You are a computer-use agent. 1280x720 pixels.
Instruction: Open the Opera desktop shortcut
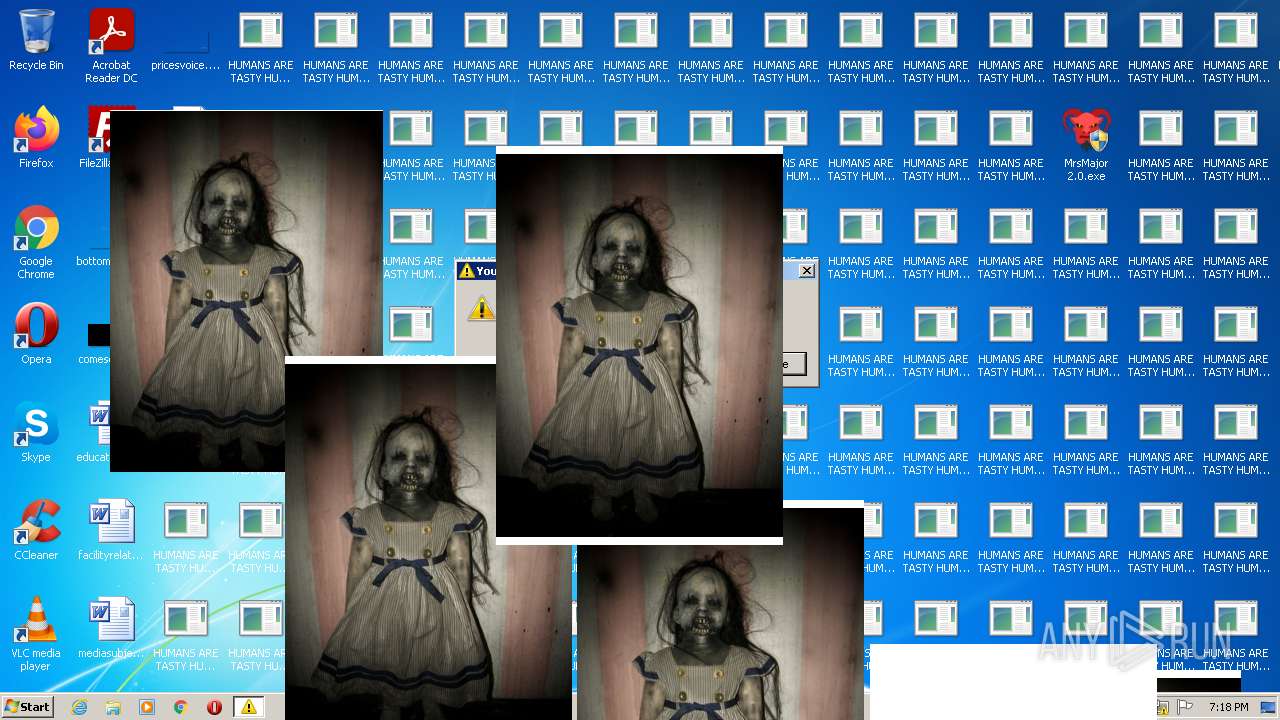pos(36,334)
